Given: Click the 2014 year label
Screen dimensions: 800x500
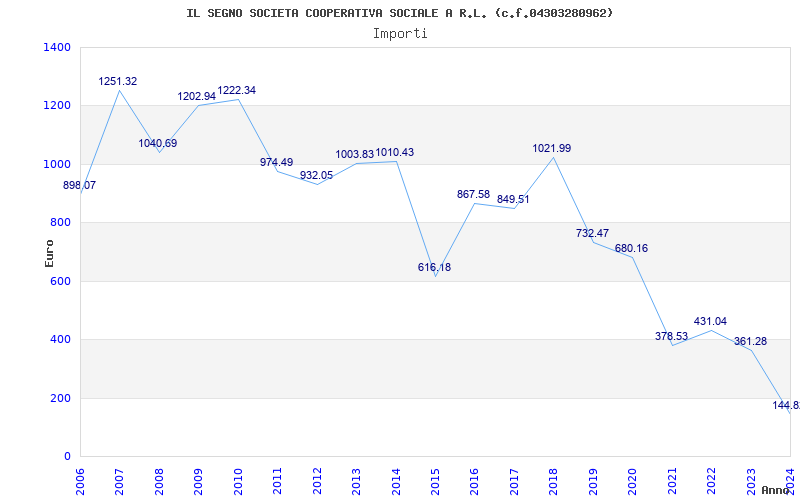Looking at the screenshot, I should coord(395,481).
